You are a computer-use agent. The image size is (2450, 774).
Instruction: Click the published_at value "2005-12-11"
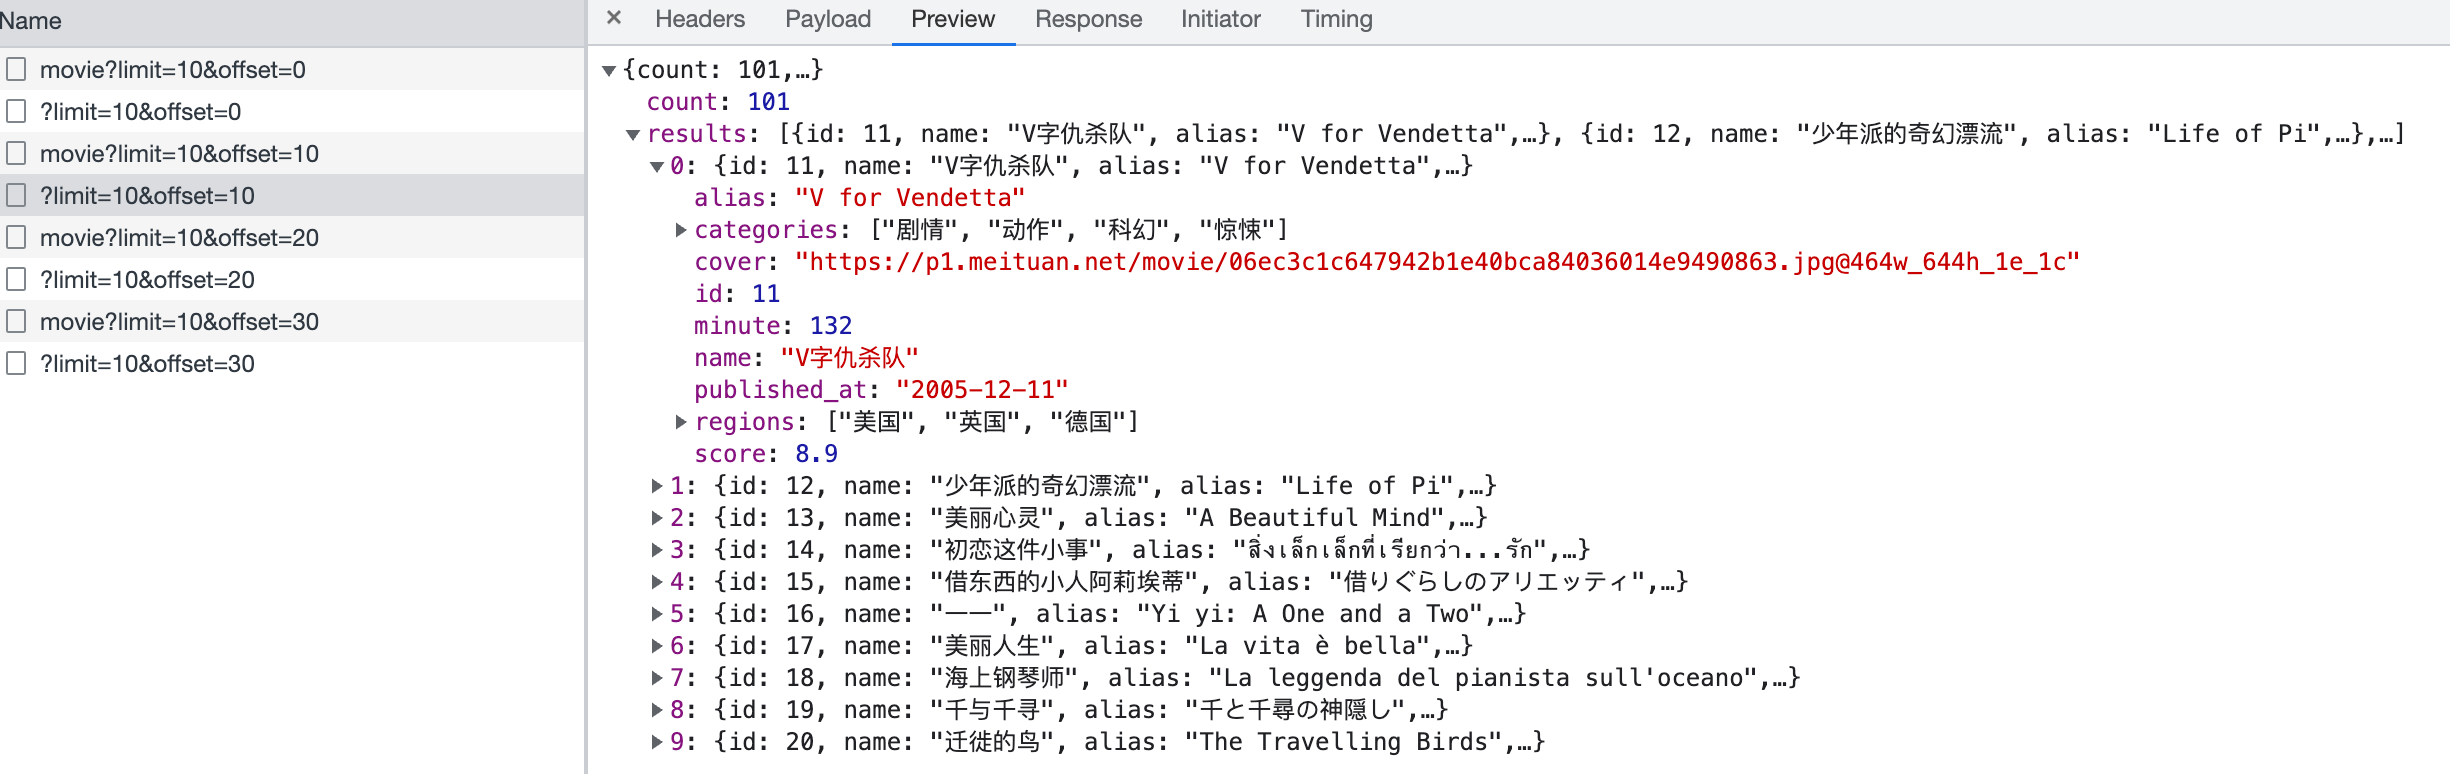pyautogui.click(x=982, y=390)
